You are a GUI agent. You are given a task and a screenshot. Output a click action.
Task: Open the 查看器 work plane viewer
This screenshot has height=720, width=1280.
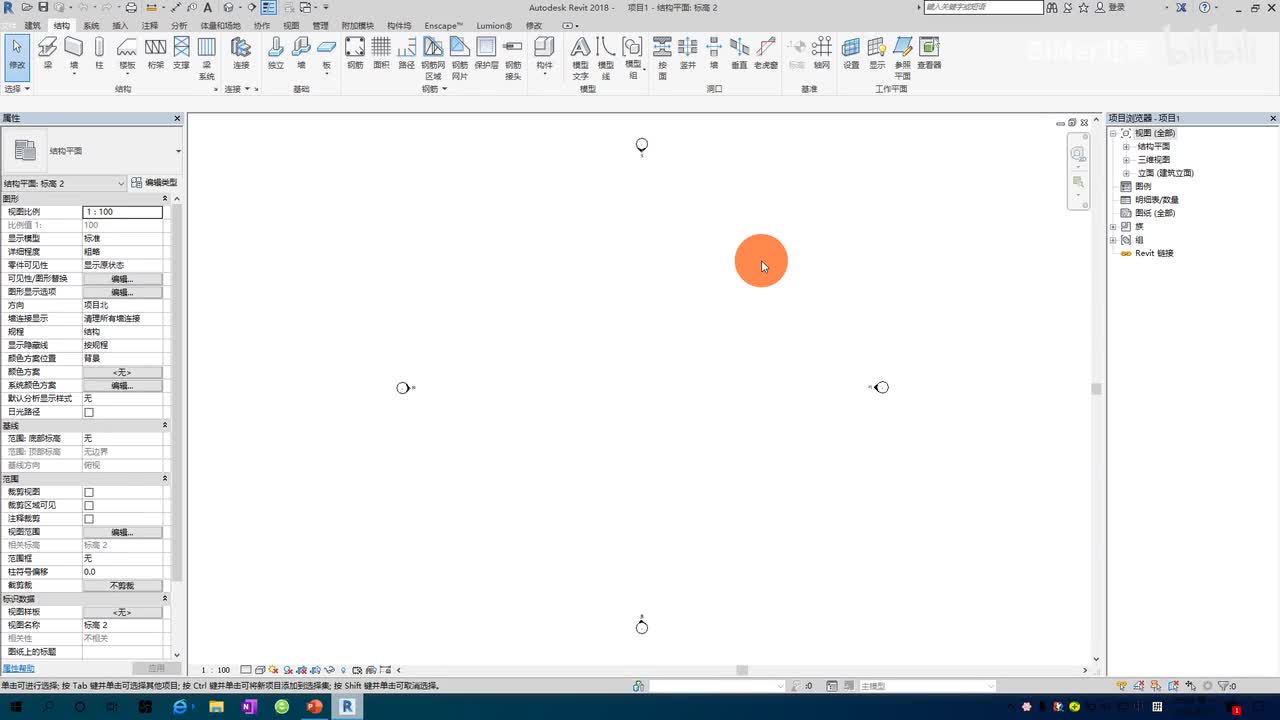929,52
